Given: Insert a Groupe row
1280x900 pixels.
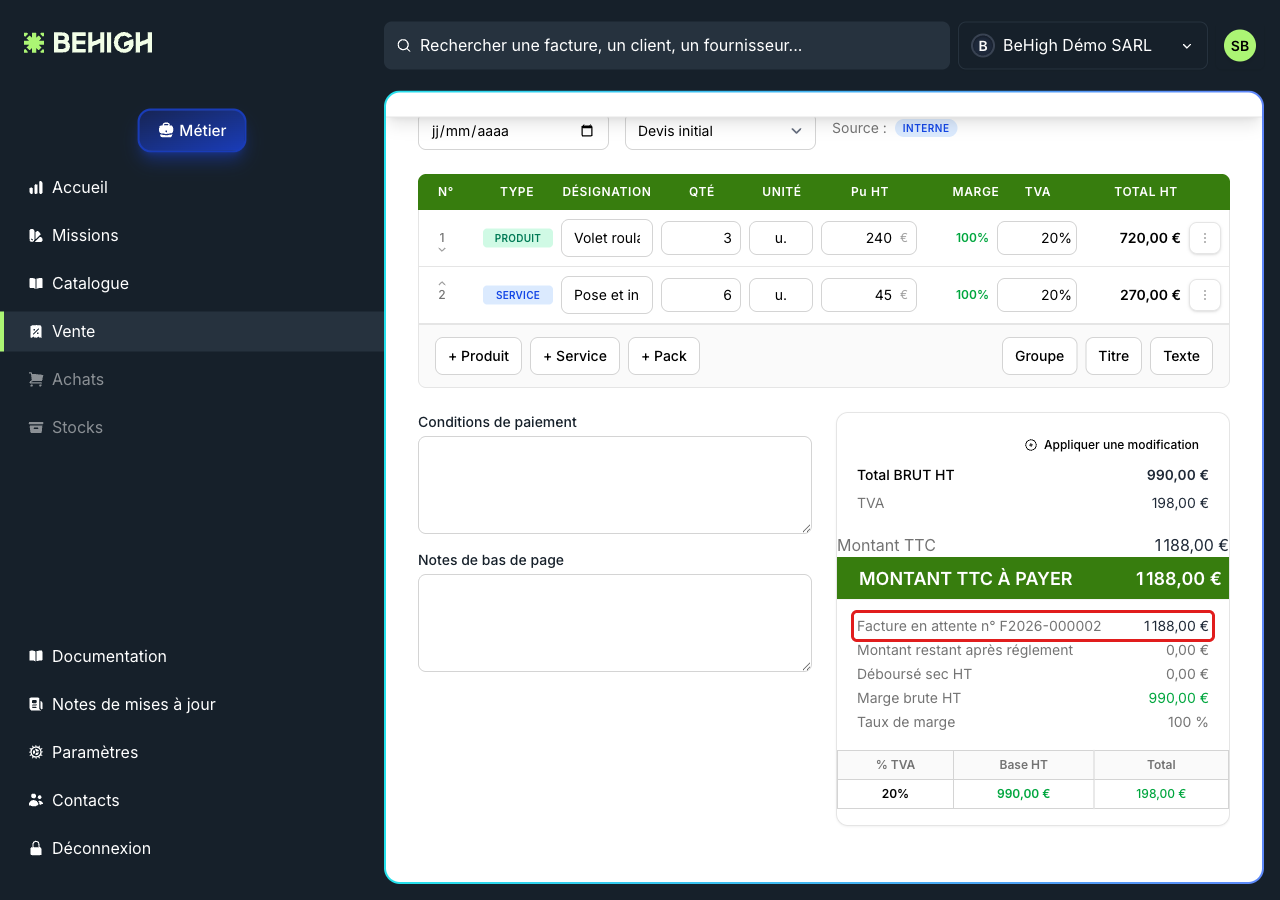Looking at the screenshot, I should pyautogui.click(x=1039, y=356).
